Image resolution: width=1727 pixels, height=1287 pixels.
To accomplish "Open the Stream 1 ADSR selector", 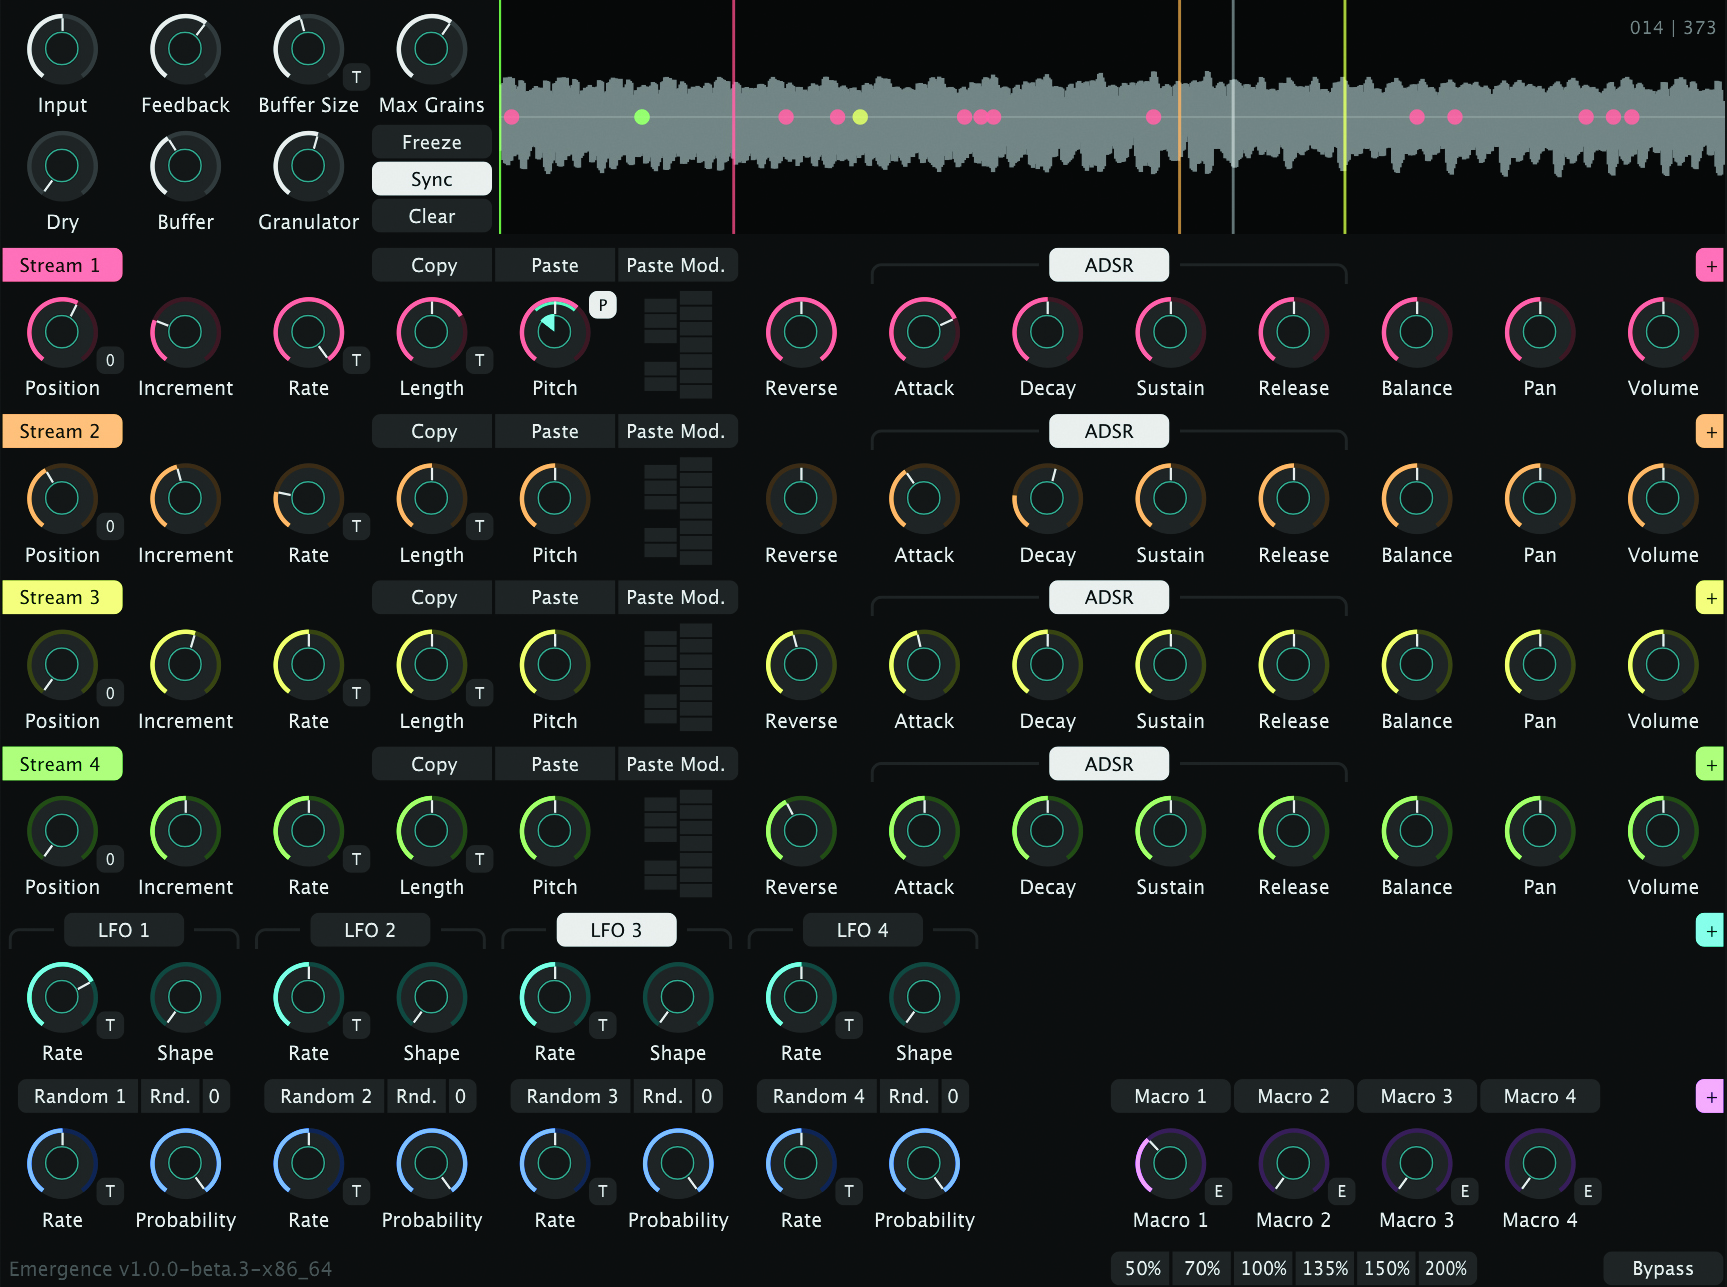I will 1109,265.
